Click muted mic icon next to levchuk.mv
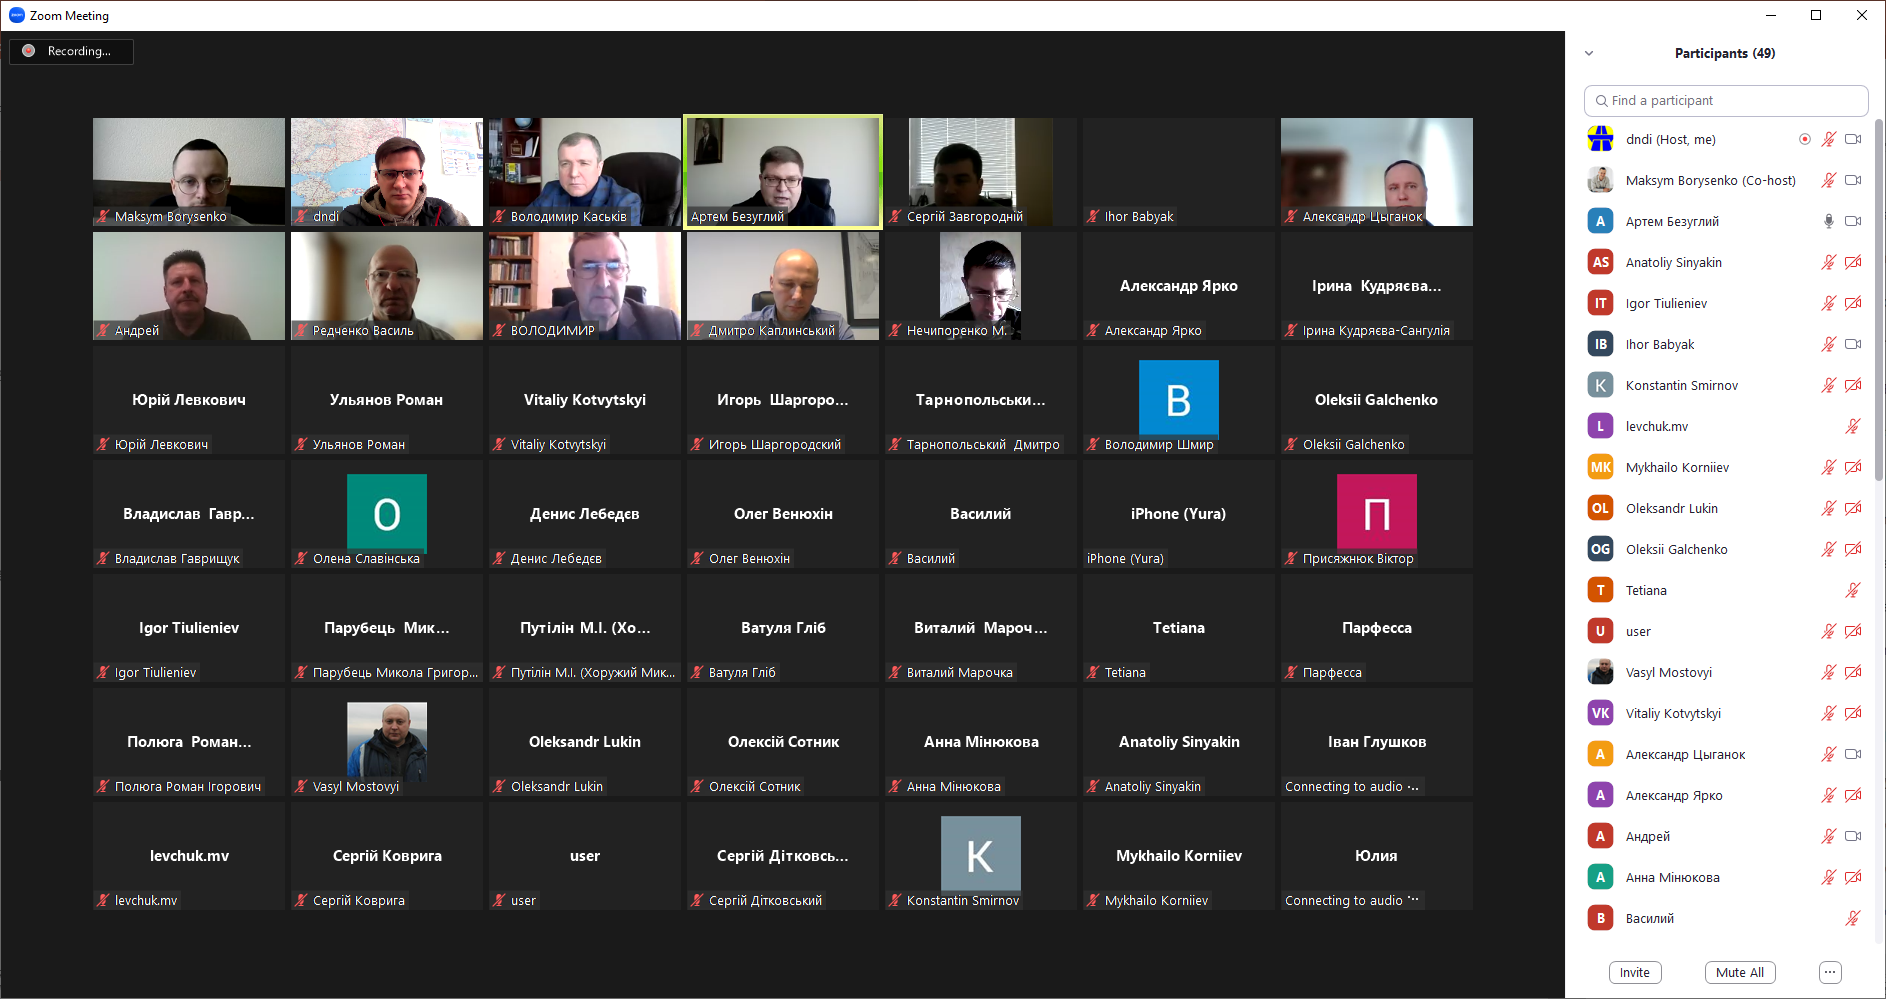Screen dimensions: 1886x999 pyautogui.click(x=1852, y=426)
